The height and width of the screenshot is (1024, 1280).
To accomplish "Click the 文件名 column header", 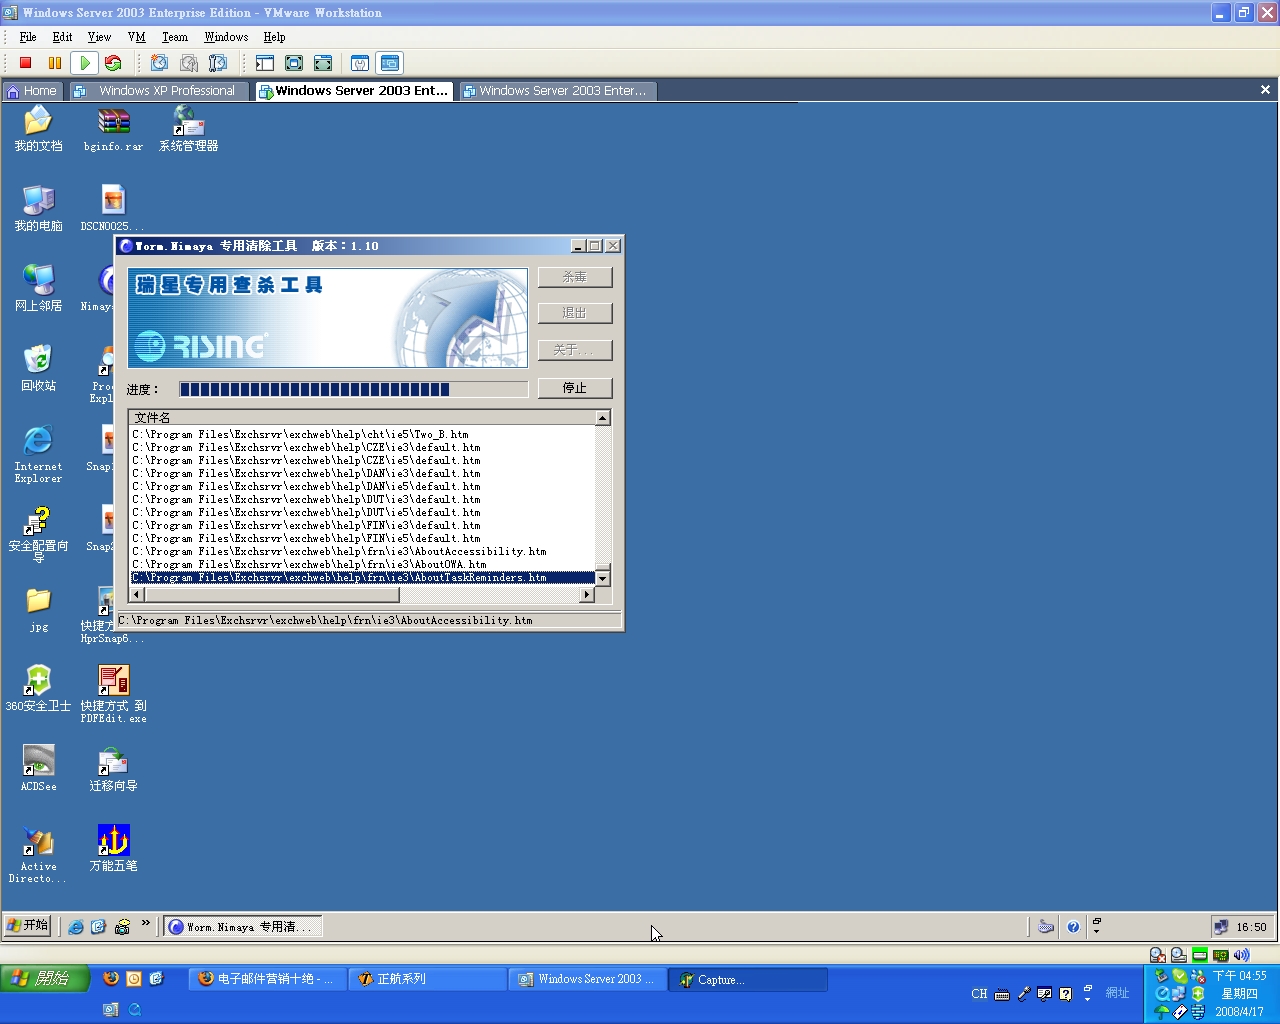I will tap(363, 418).
